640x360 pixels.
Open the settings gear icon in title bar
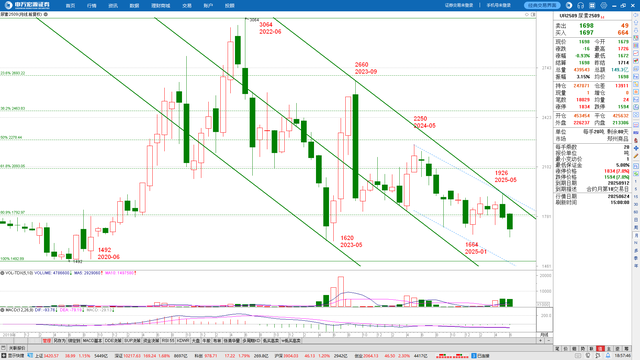[604, 5]
